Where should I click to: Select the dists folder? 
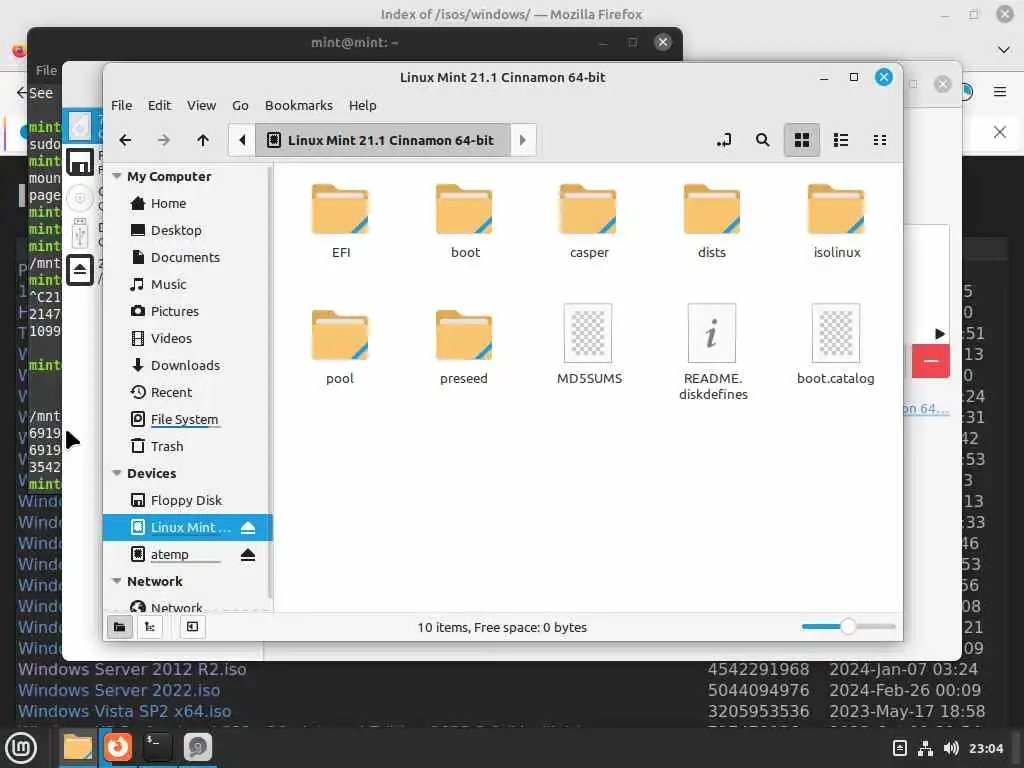pos(712,221)
